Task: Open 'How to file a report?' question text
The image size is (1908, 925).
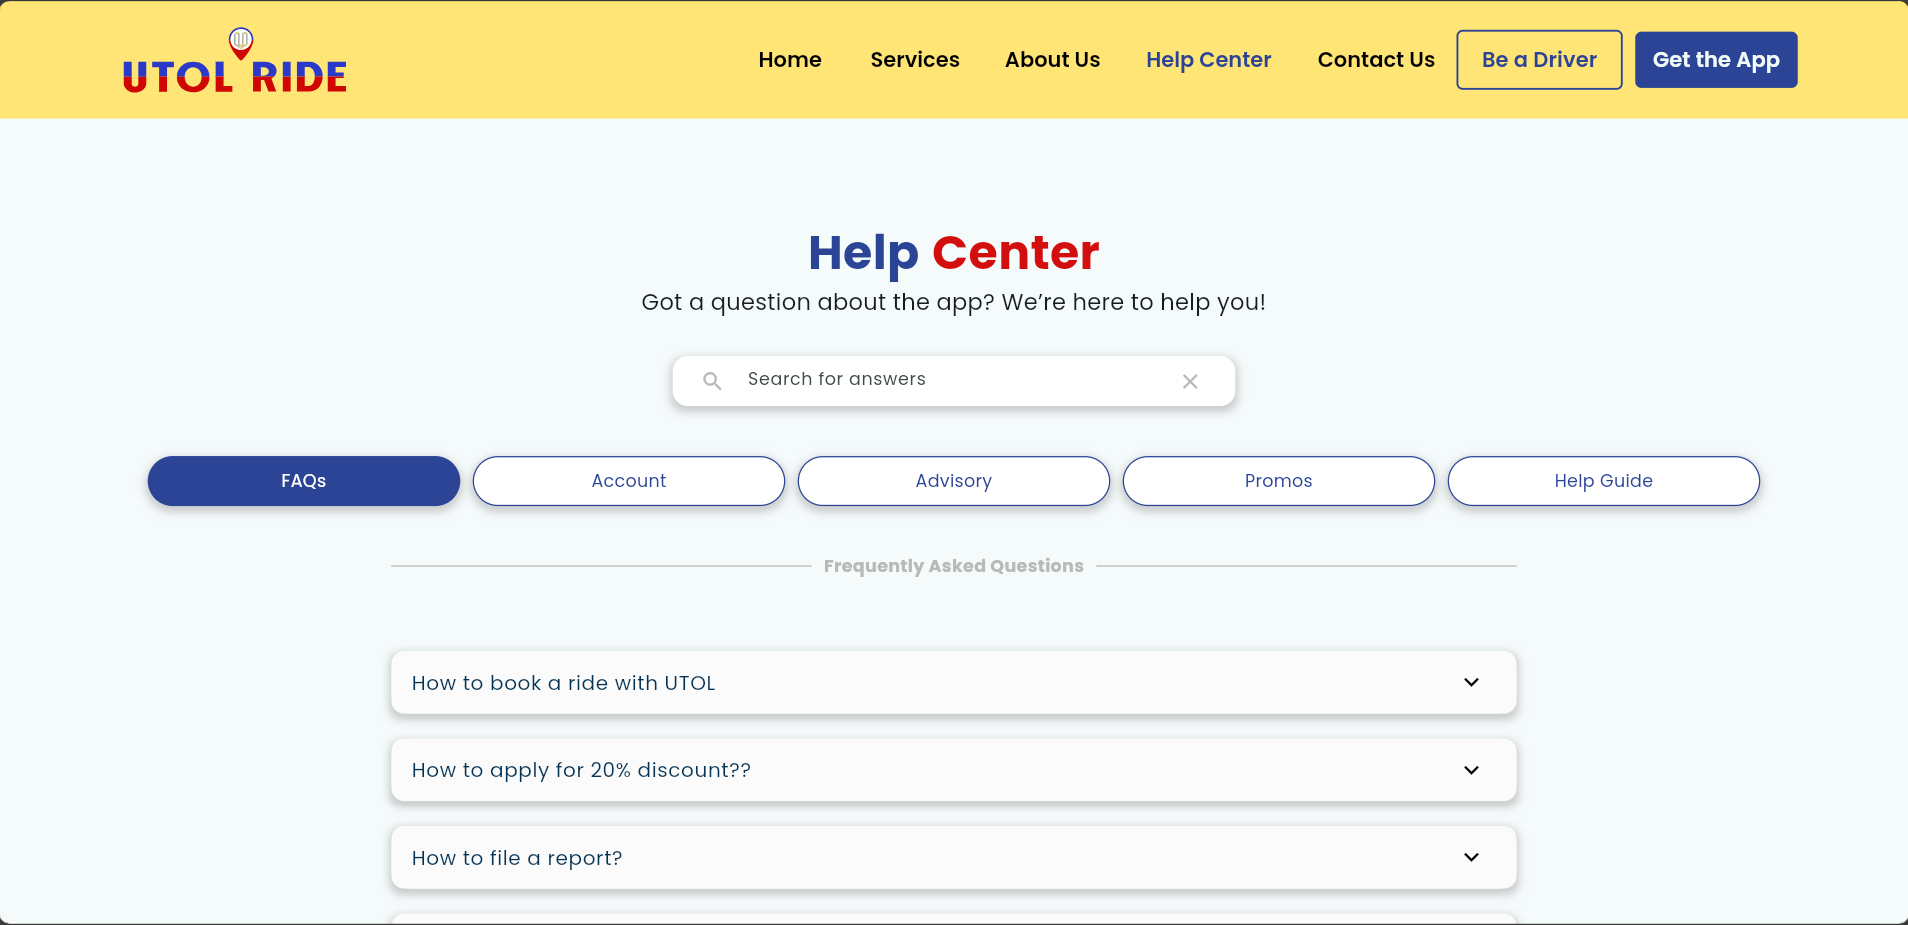Action: click(517, 858)
